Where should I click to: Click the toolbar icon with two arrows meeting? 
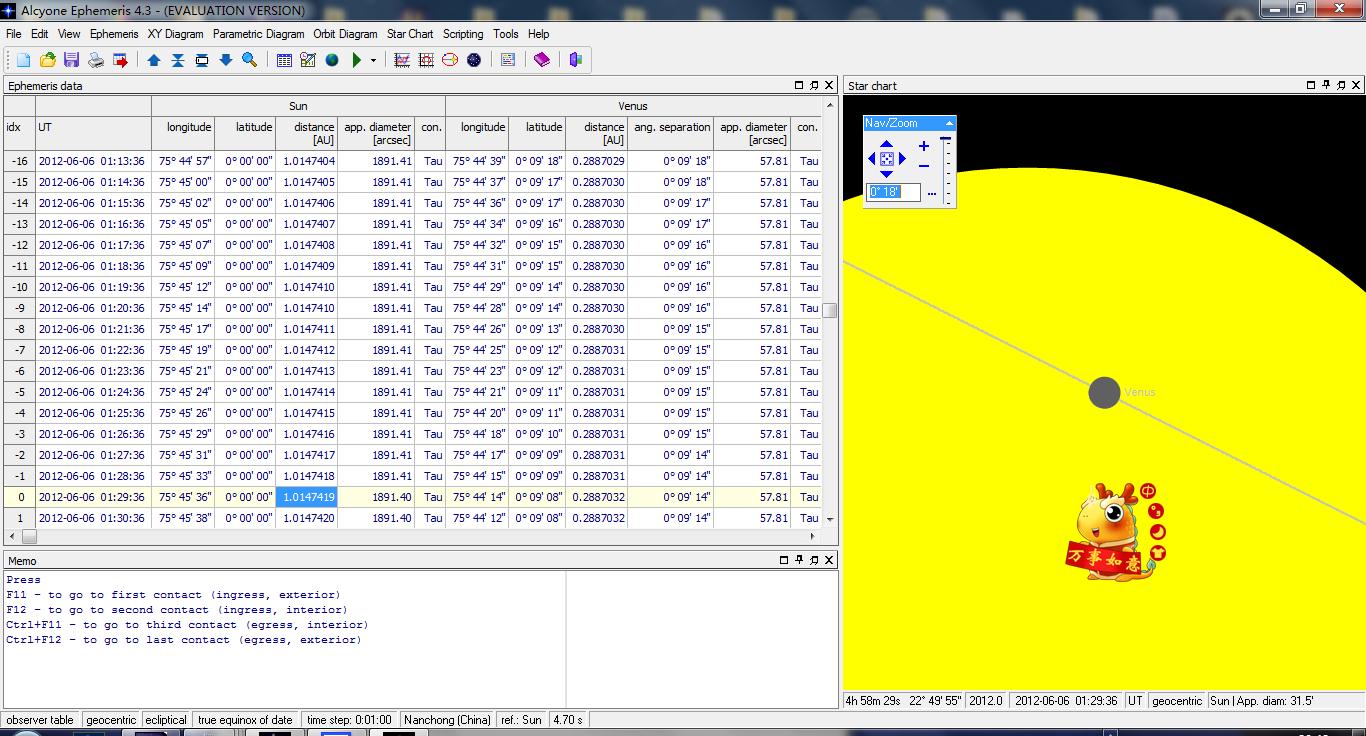click(178, 60)
